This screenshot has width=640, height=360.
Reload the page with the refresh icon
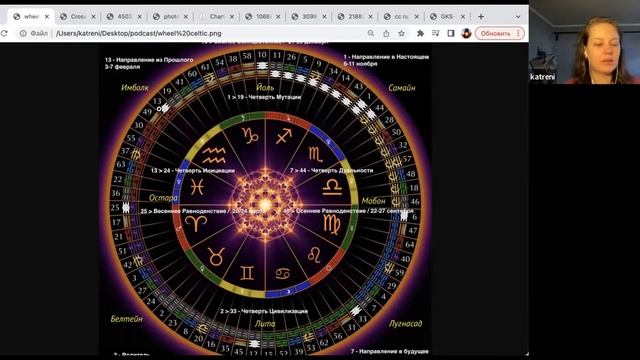coord(4,33)
